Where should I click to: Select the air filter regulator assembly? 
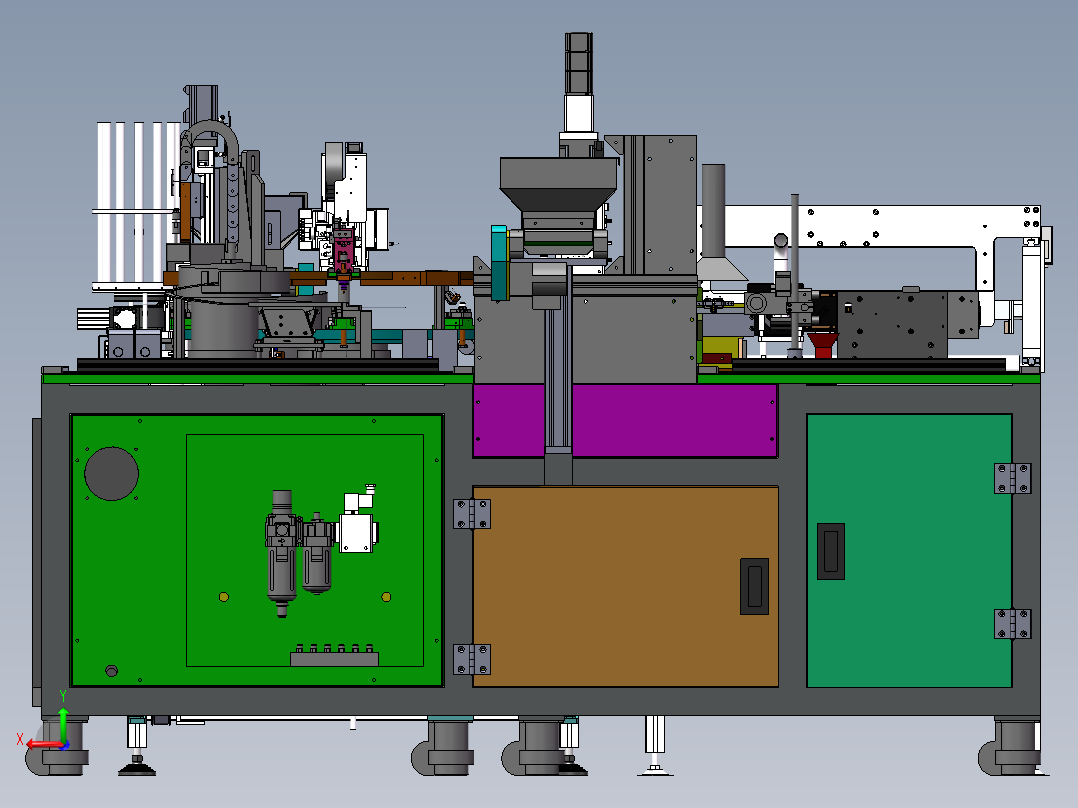click(x=299, y=554)
